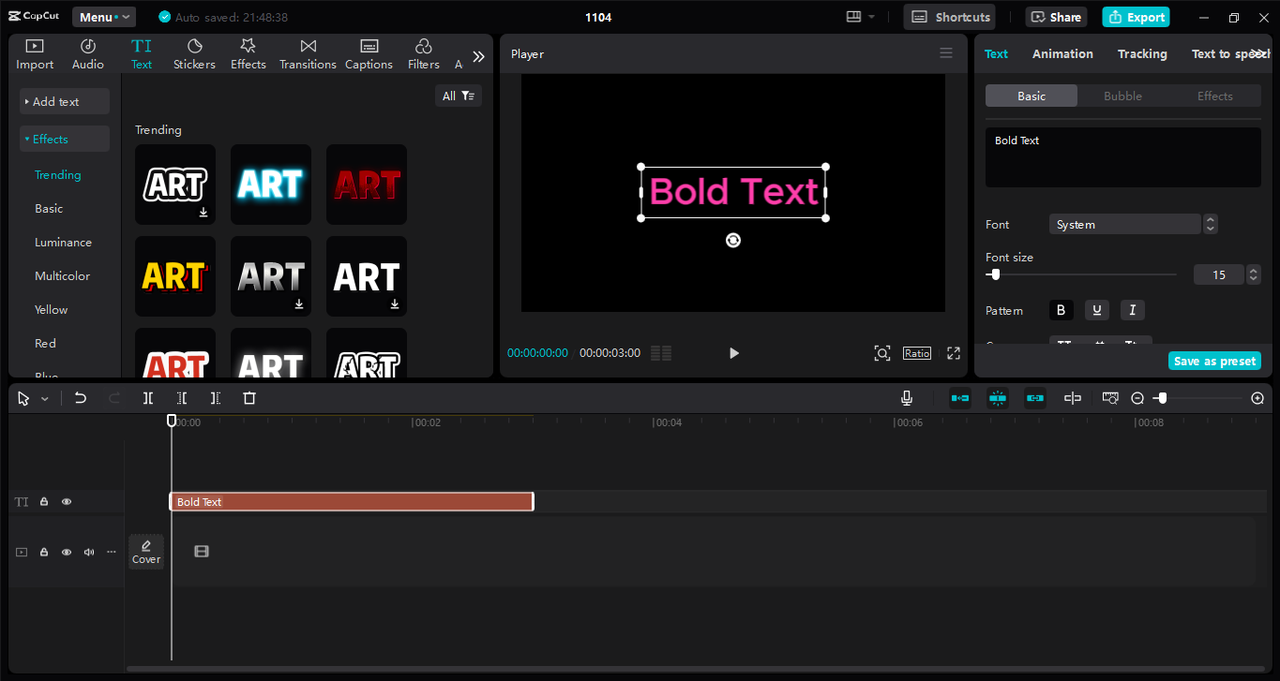Toggle preview axis icon
The image size is (1280, 681).
pyautogui.click(x=1072, y=398)
